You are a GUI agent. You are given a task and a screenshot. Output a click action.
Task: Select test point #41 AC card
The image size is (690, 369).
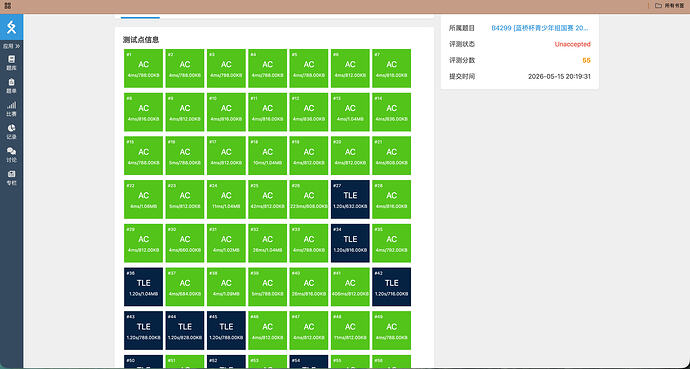pos(350,287)
